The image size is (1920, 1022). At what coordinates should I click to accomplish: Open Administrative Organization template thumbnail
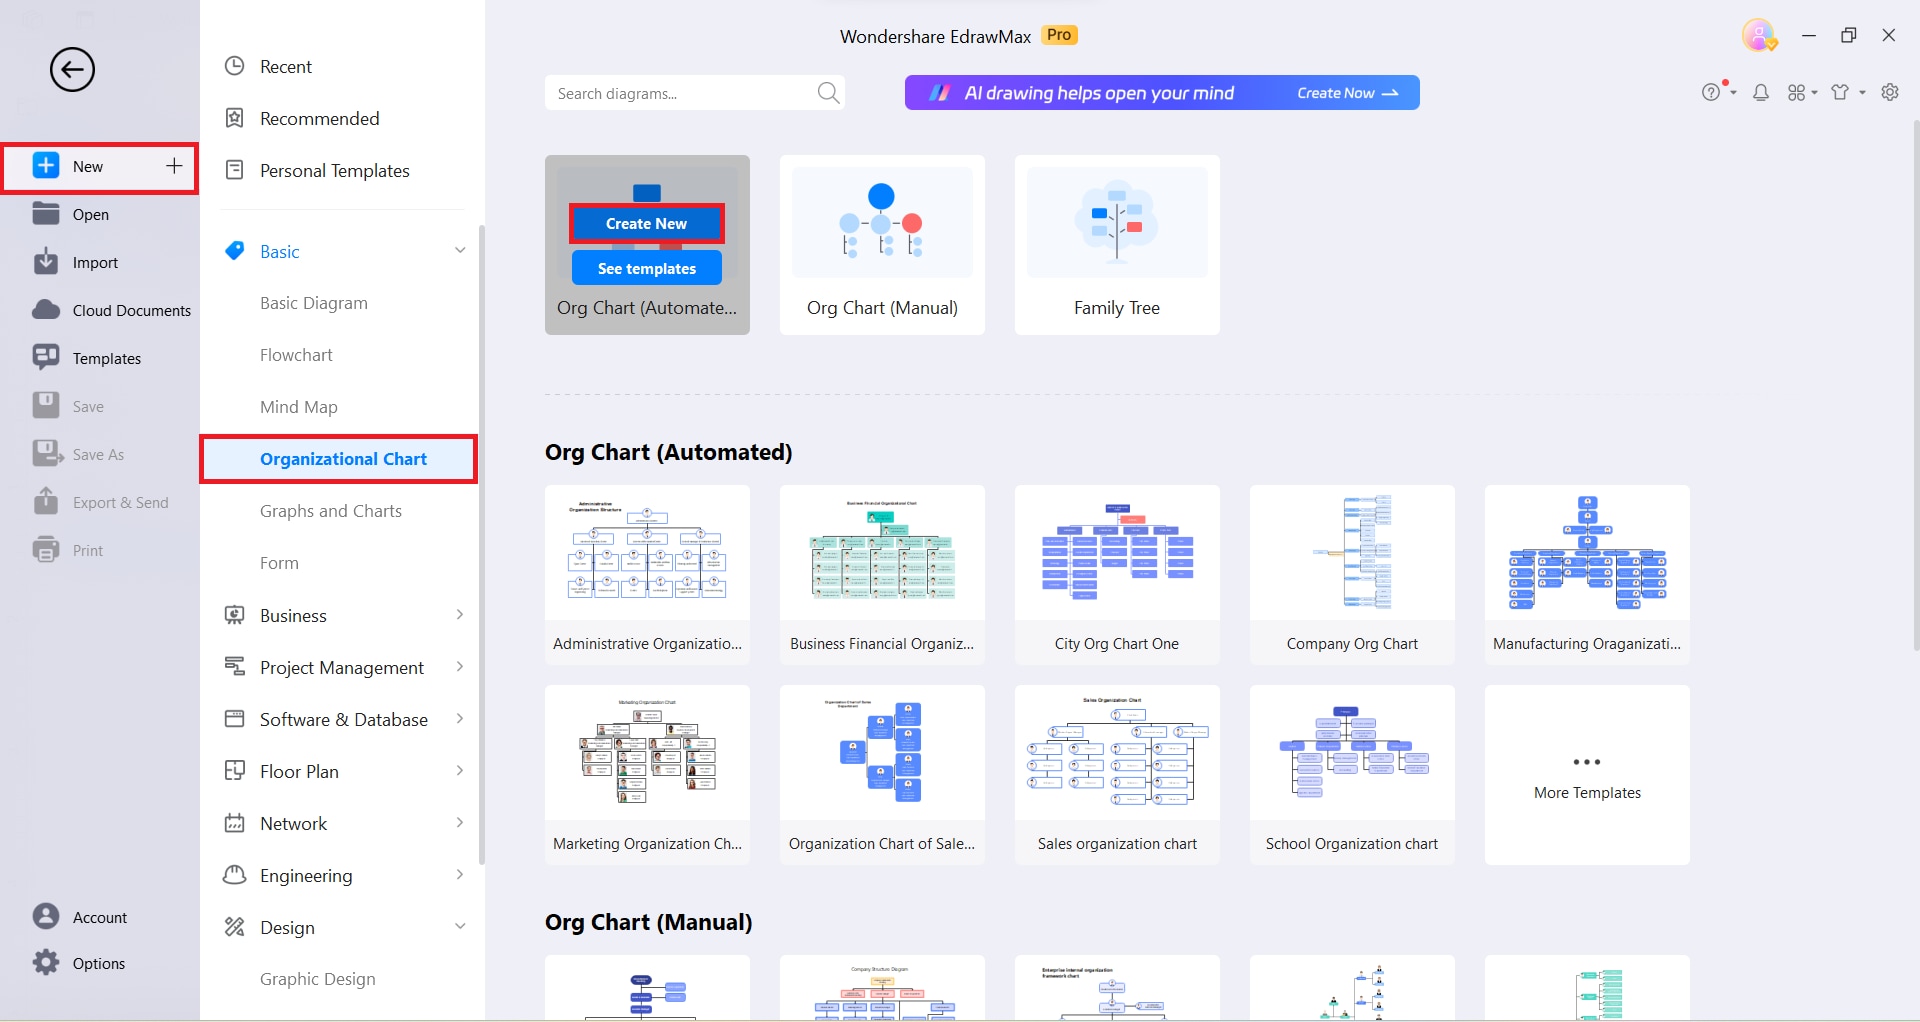tap(647, 553)
